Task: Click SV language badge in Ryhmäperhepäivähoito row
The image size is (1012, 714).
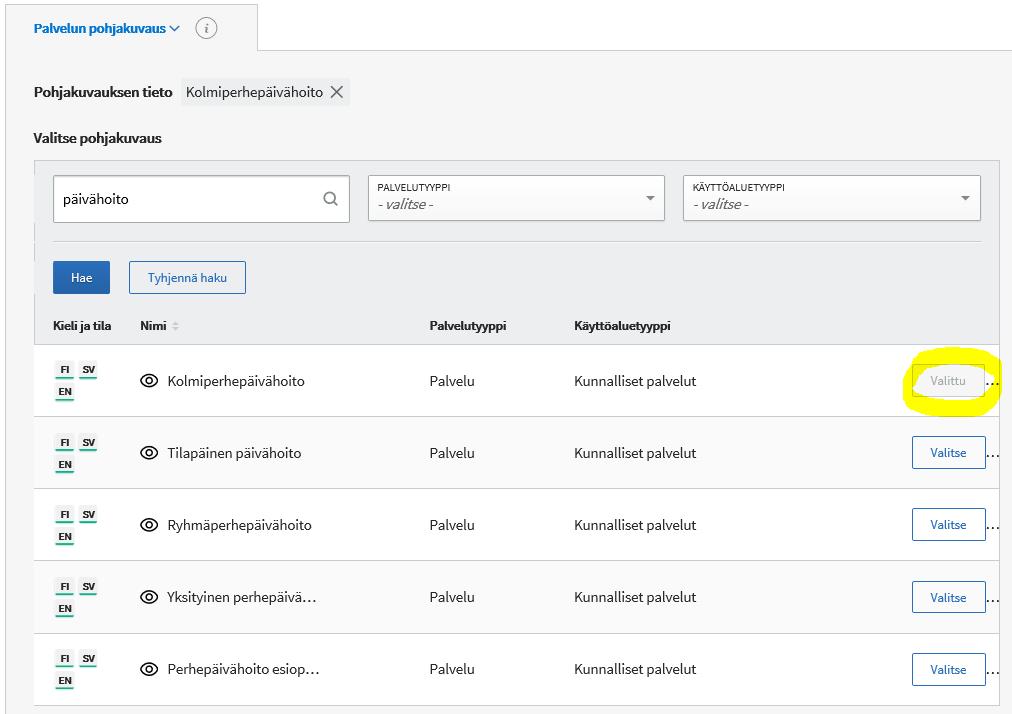Action: 88,515
